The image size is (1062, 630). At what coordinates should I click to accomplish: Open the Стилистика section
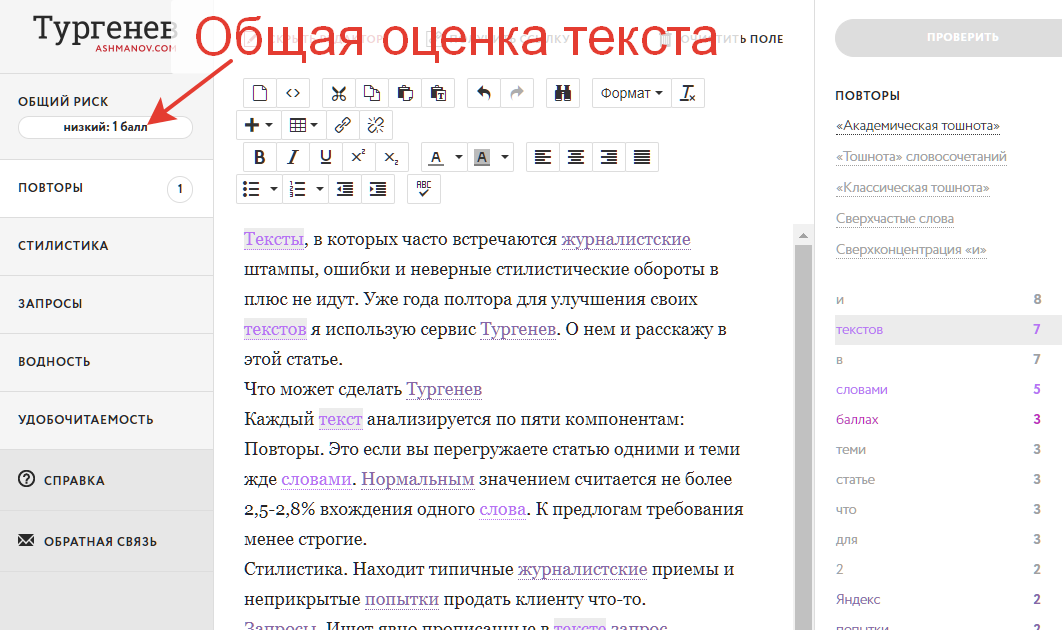click(x=106, y=246)
